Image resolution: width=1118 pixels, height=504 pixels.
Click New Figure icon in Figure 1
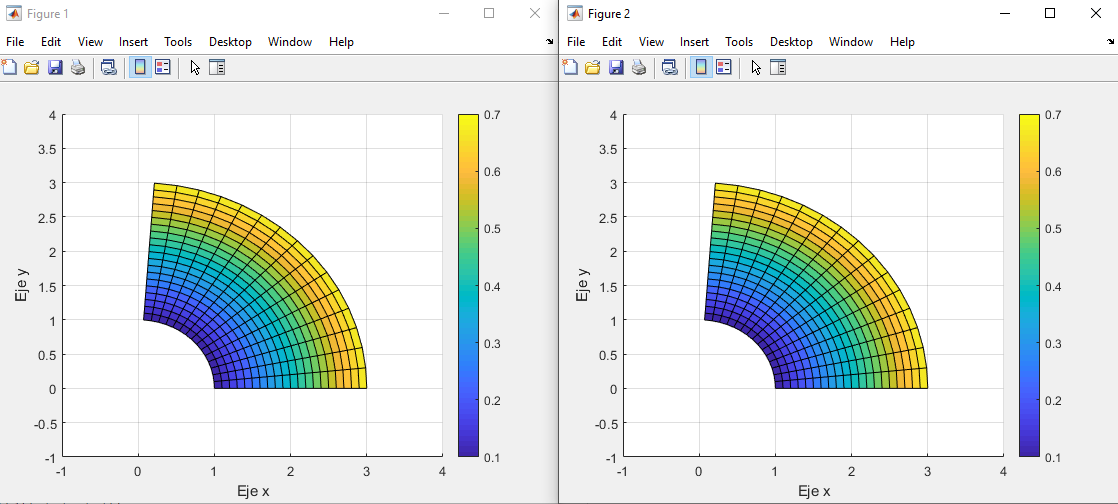pyautogui.click(x=10, y=67)
